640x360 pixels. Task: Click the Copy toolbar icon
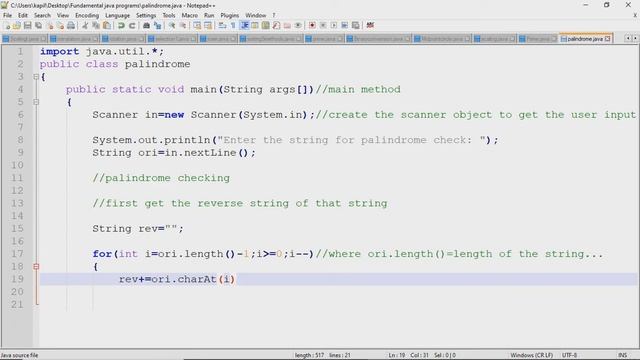click(x=96, y=25)
